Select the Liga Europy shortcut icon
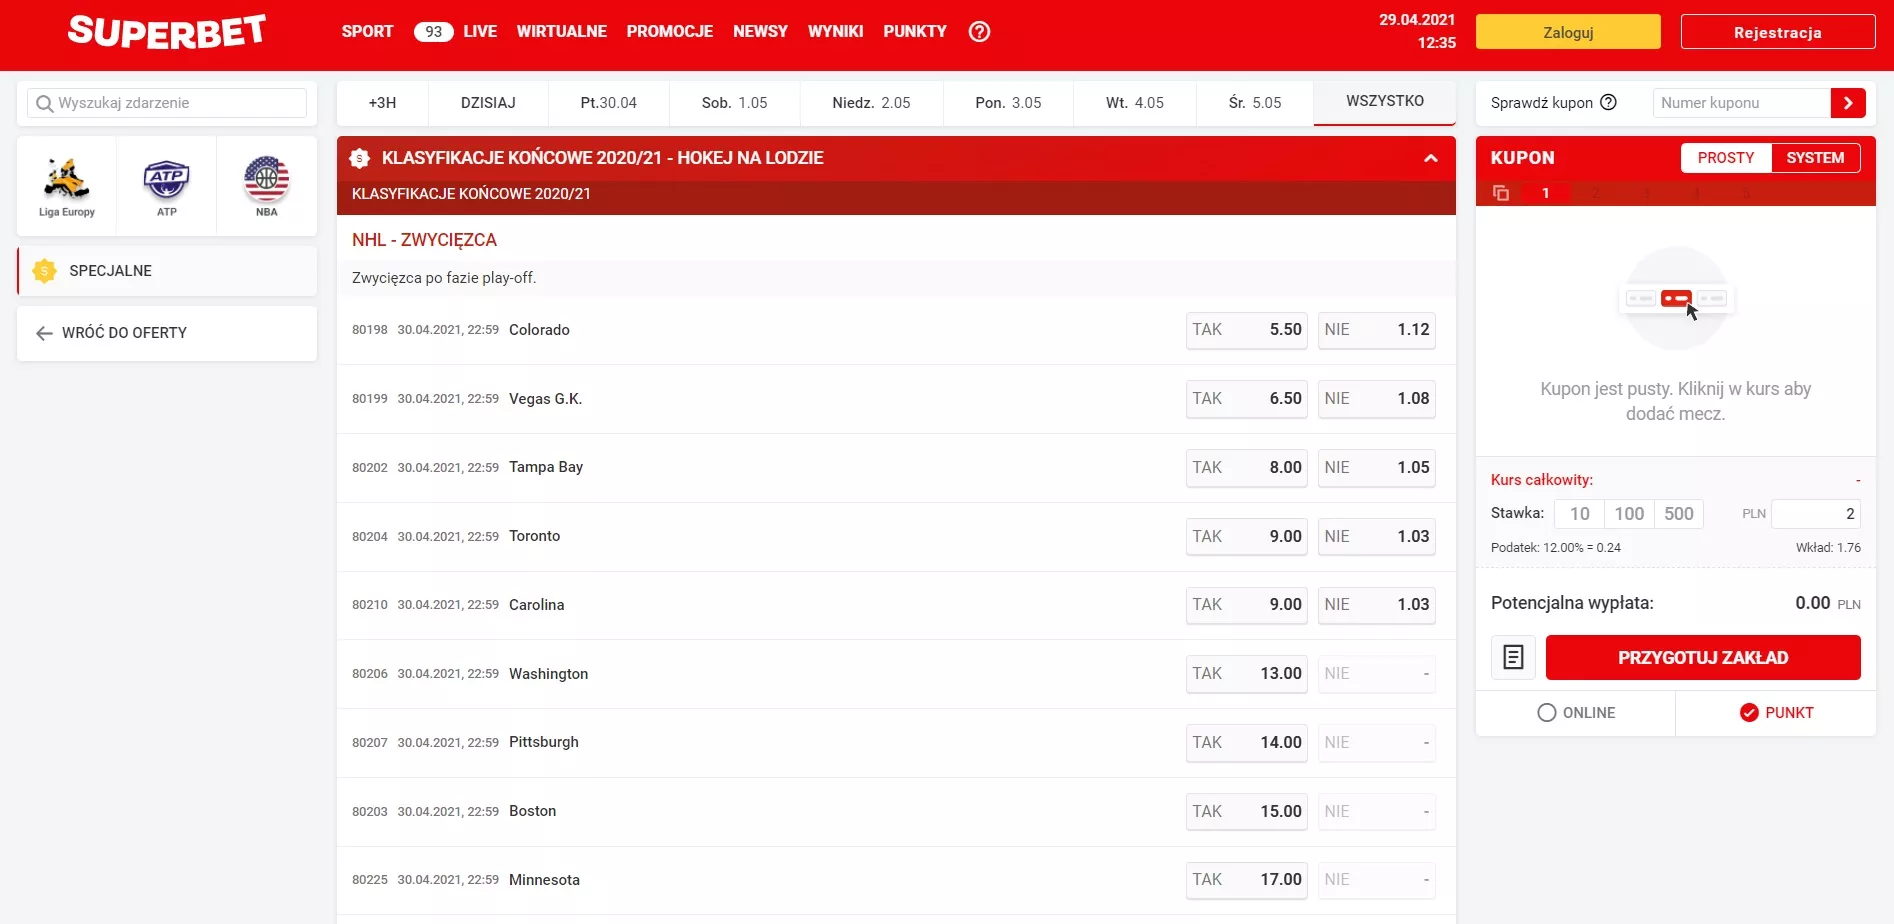This screenshot has width=1894, height=924. pos(67,186)
